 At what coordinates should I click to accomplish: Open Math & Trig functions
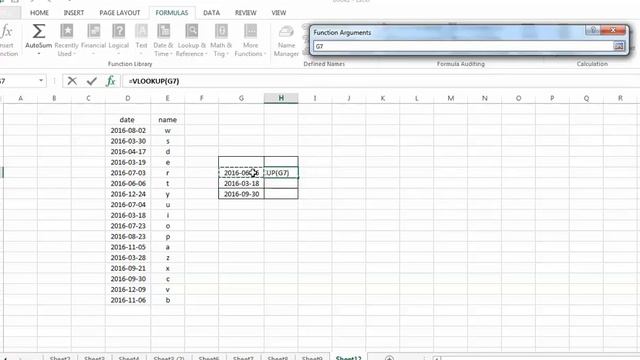(221, 40)
